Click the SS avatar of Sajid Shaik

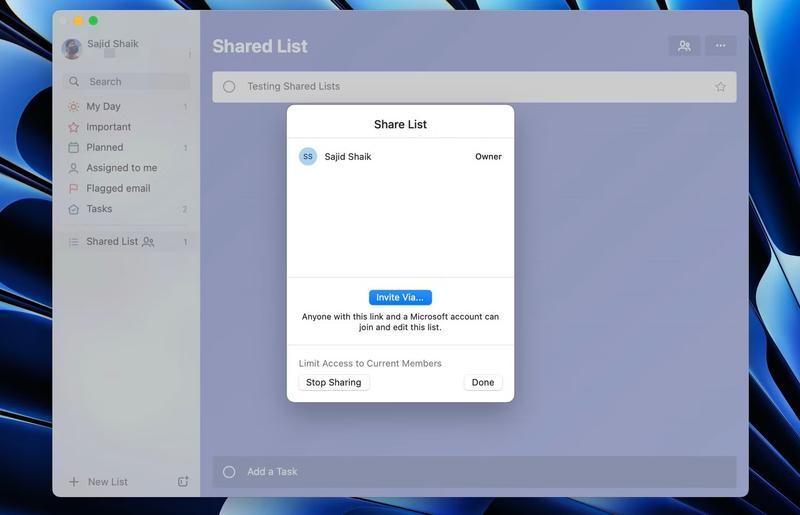point(308,157)
